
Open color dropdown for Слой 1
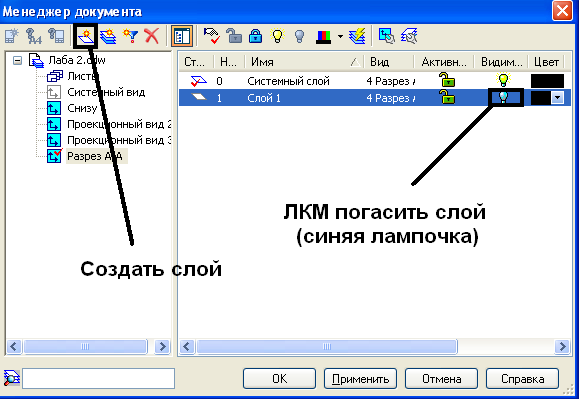pyautogui.click(x=557, y=98)
